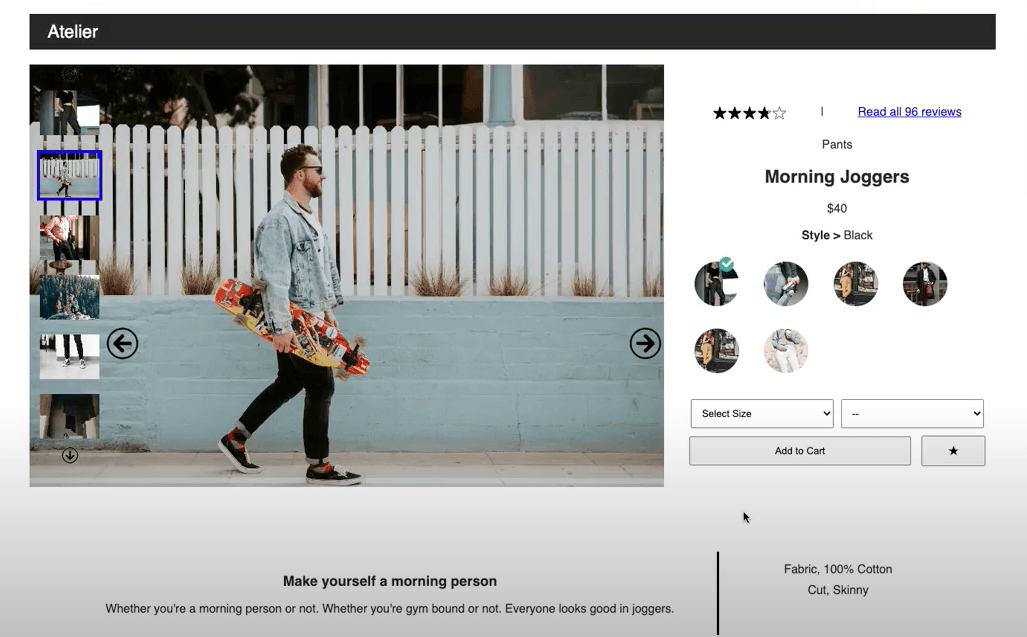Click the previous image left arrow

click(x=122, y=344)
